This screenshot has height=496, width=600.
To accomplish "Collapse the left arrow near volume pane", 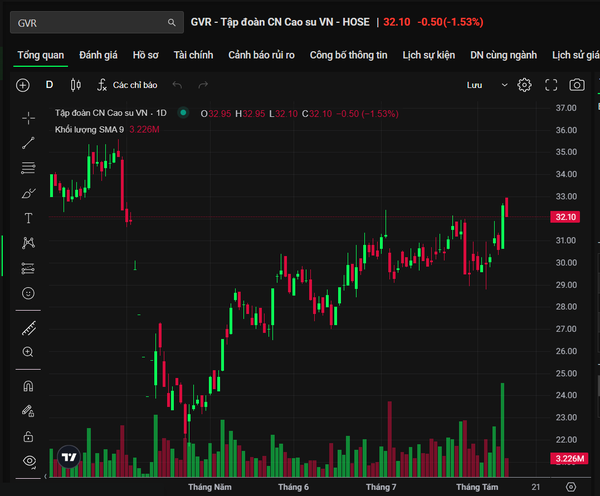I will coord(46,476).
